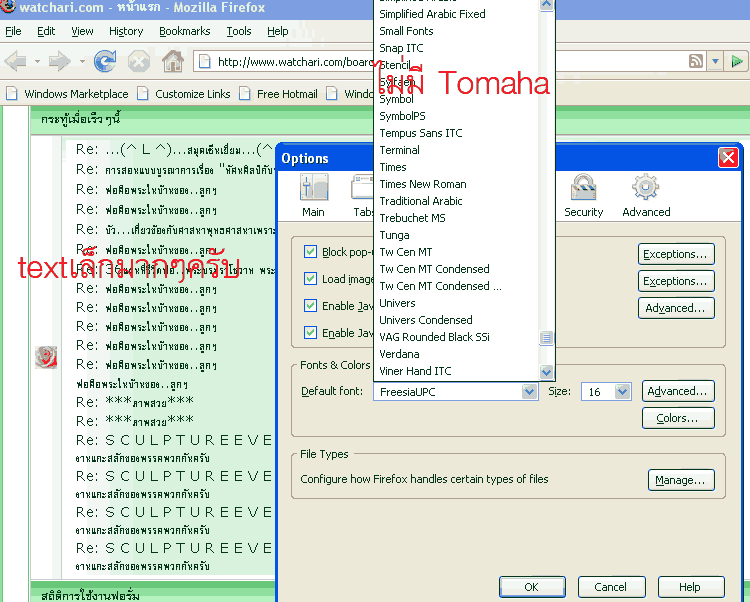The image size is (750, 602).
Task: Select Traditional Arabic in font list
Action: click(x=421, y=201)
